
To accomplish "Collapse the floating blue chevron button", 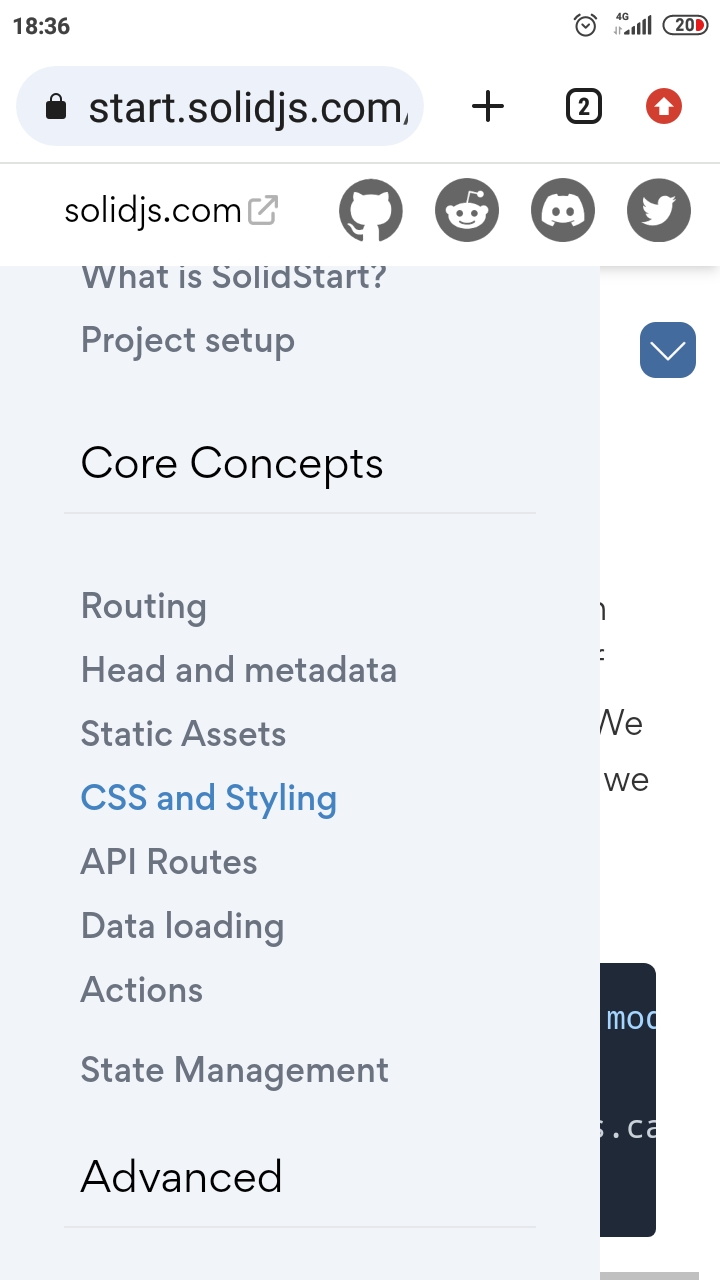I will pyautogui.click(x=667, y=350).
